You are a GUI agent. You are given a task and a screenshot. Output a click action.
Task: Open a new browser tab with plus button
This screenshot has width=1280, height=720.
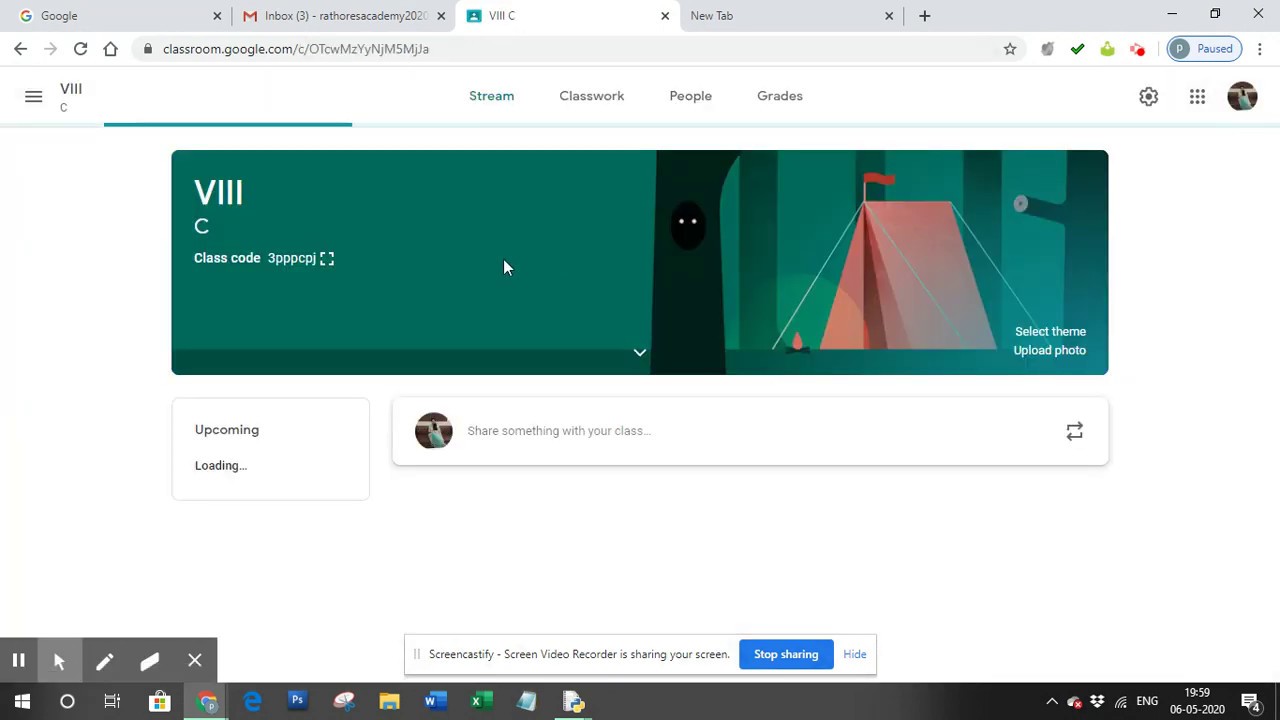pyautogui.click(x=924, y=16)
